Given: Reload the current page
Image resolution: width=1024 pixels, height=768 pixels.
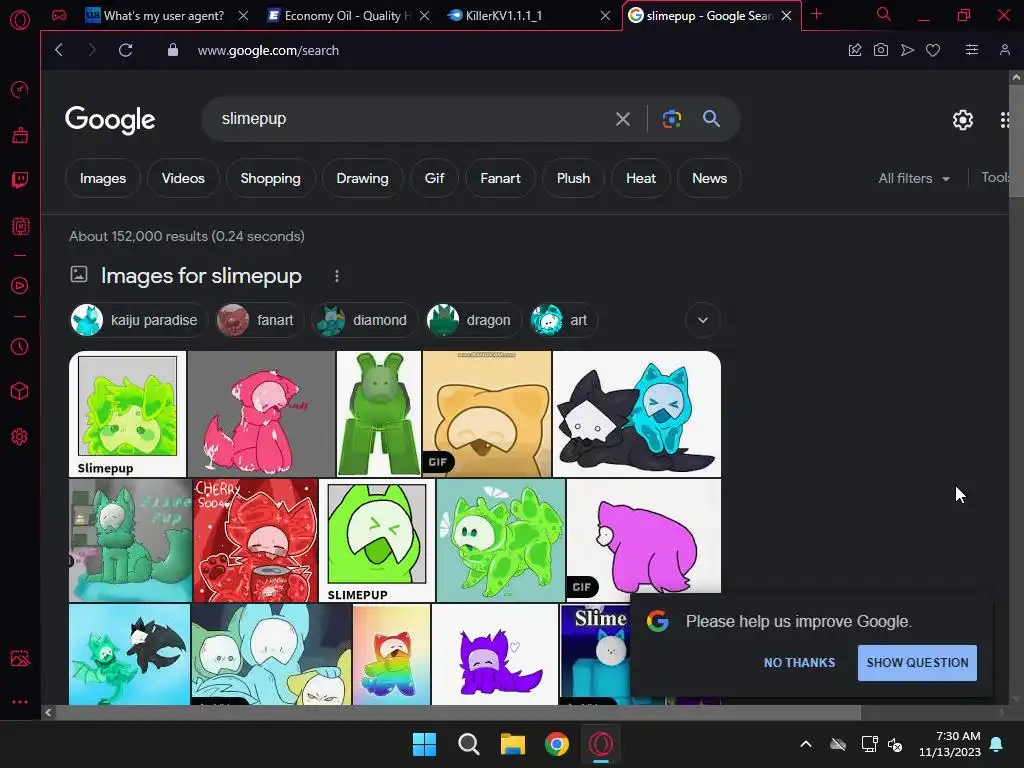Looking at the screenshot, I should 125,50.
